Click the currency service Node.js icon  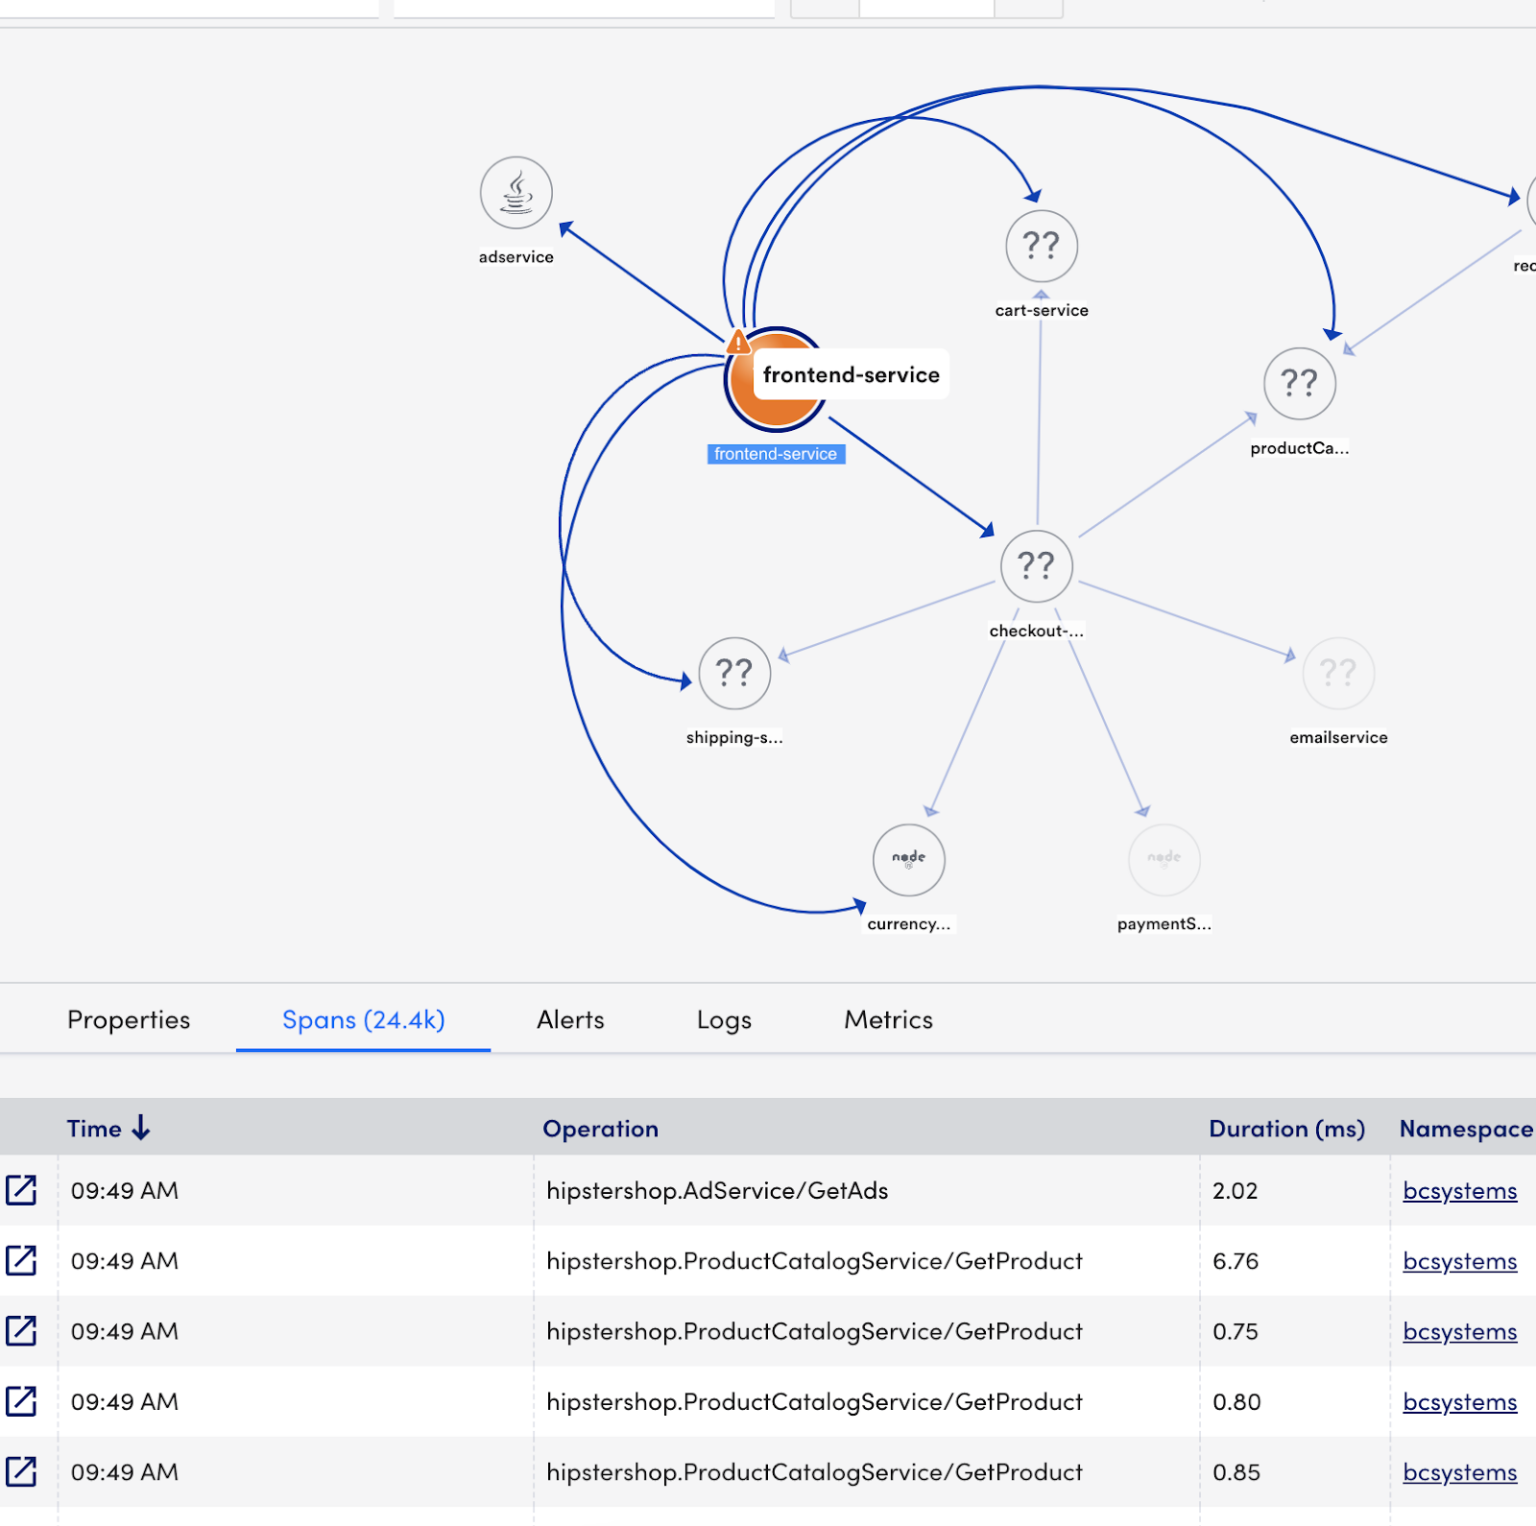coord(908,859)
